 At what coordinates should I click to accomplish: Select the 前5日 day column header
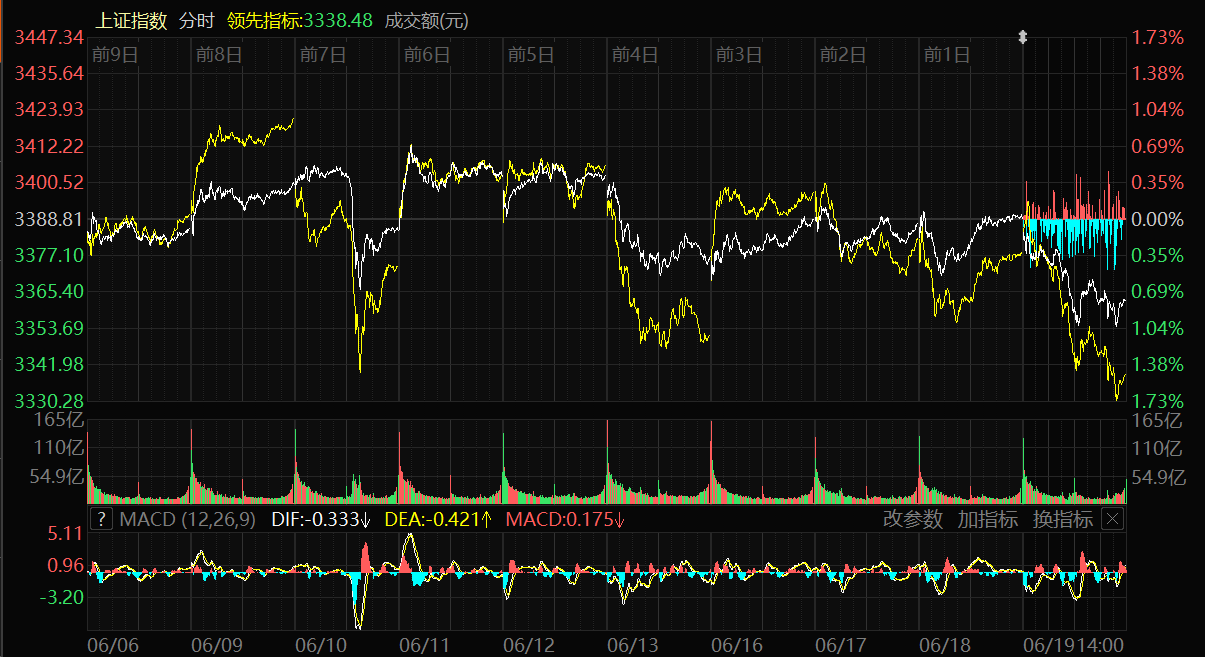[x=530, y=55]
